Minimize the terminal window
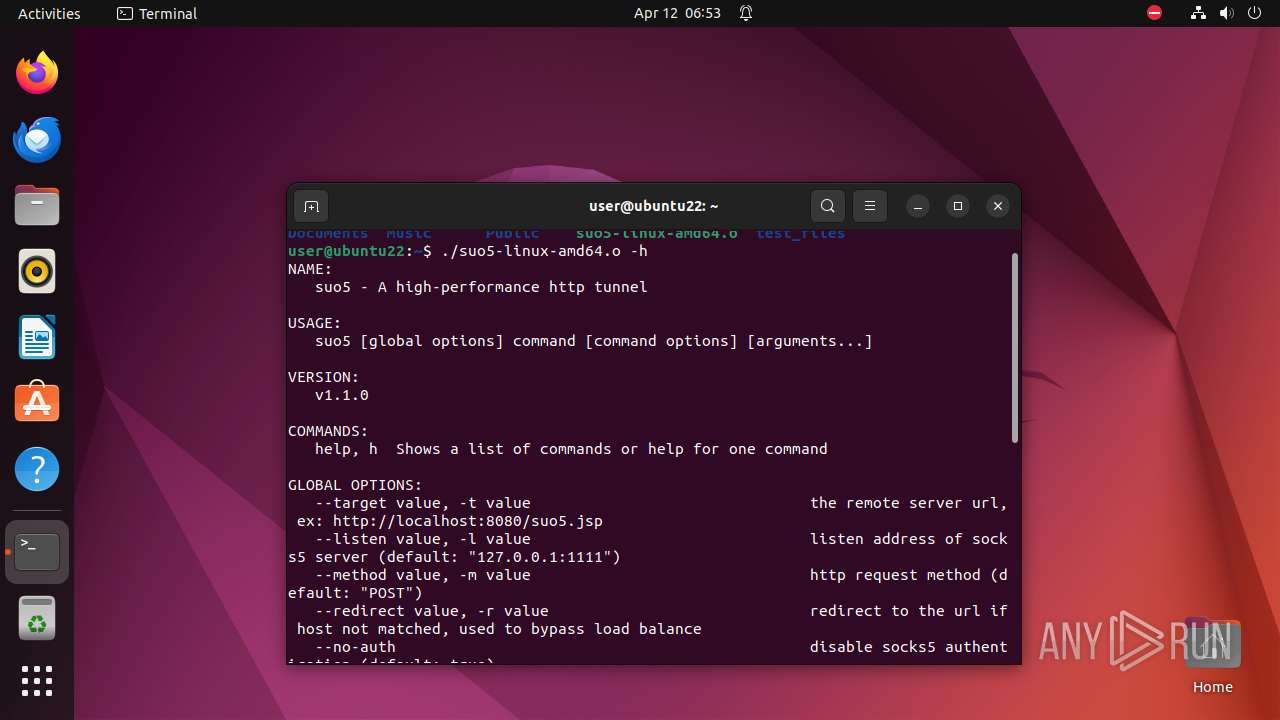 pos(918,206)
